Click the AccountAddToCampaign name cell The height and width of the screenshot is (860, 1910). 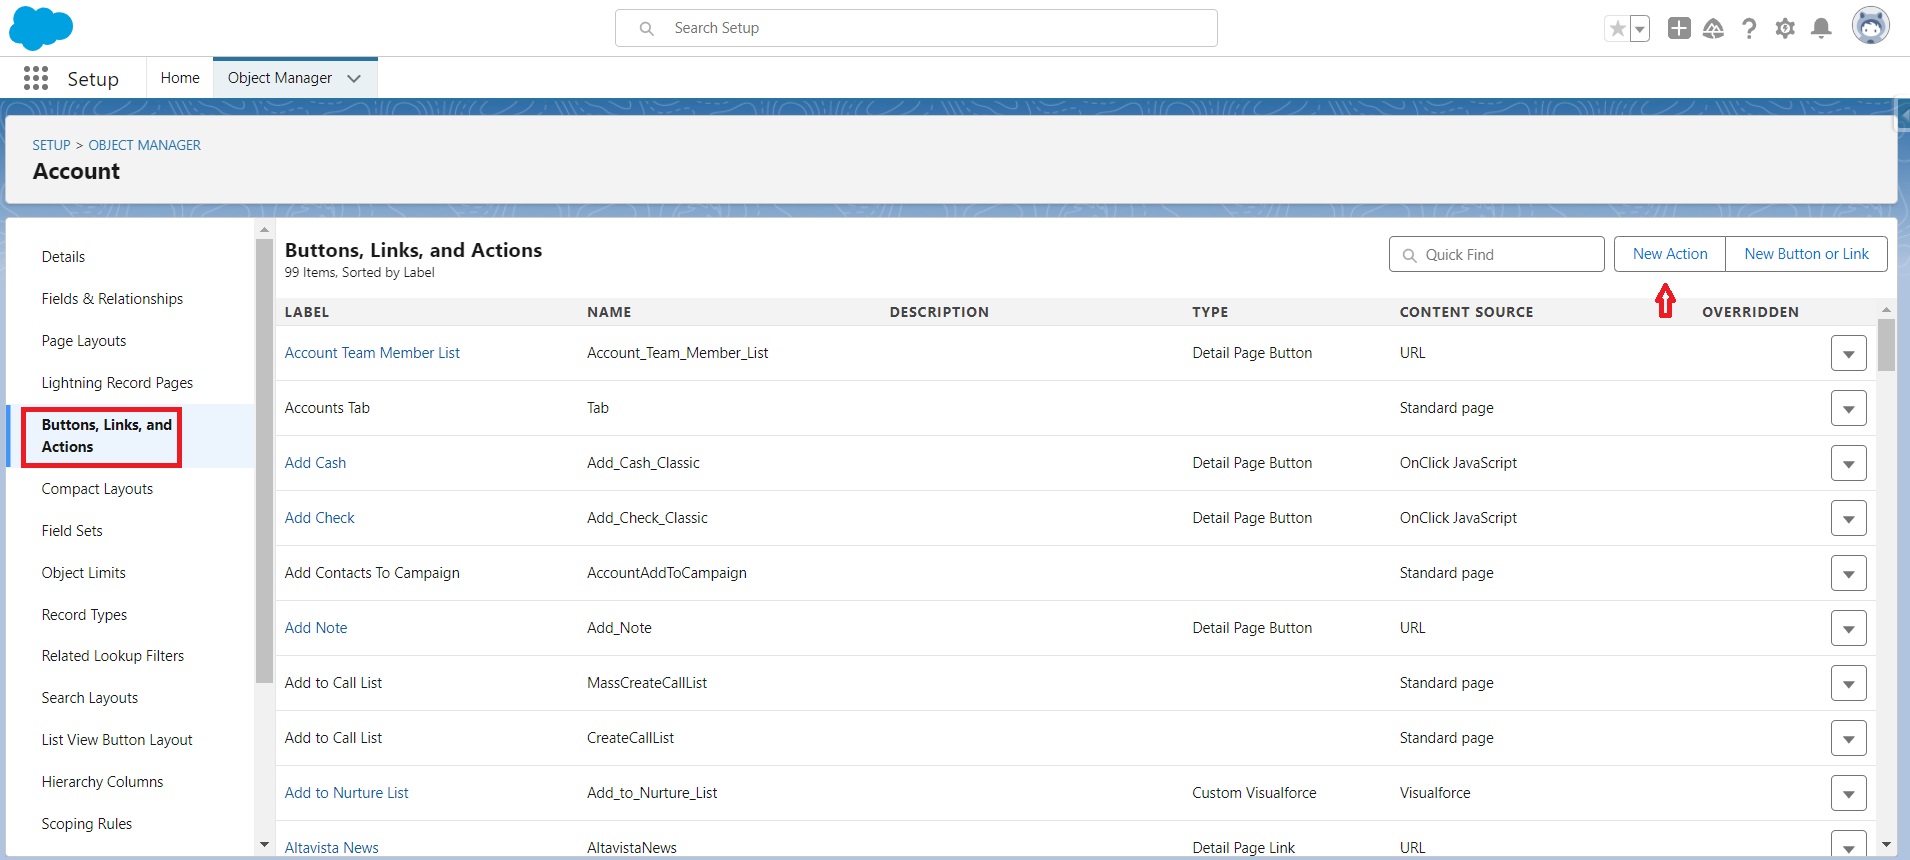[x=667, y=573]
